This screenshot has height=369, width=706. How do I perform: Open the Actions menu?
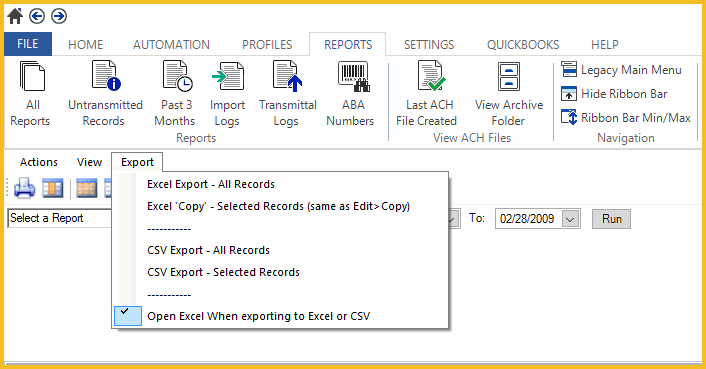coord(39,162)
